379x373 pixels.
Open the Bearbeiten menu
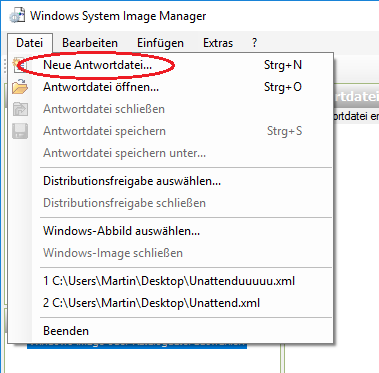click(x=90, y=43)
